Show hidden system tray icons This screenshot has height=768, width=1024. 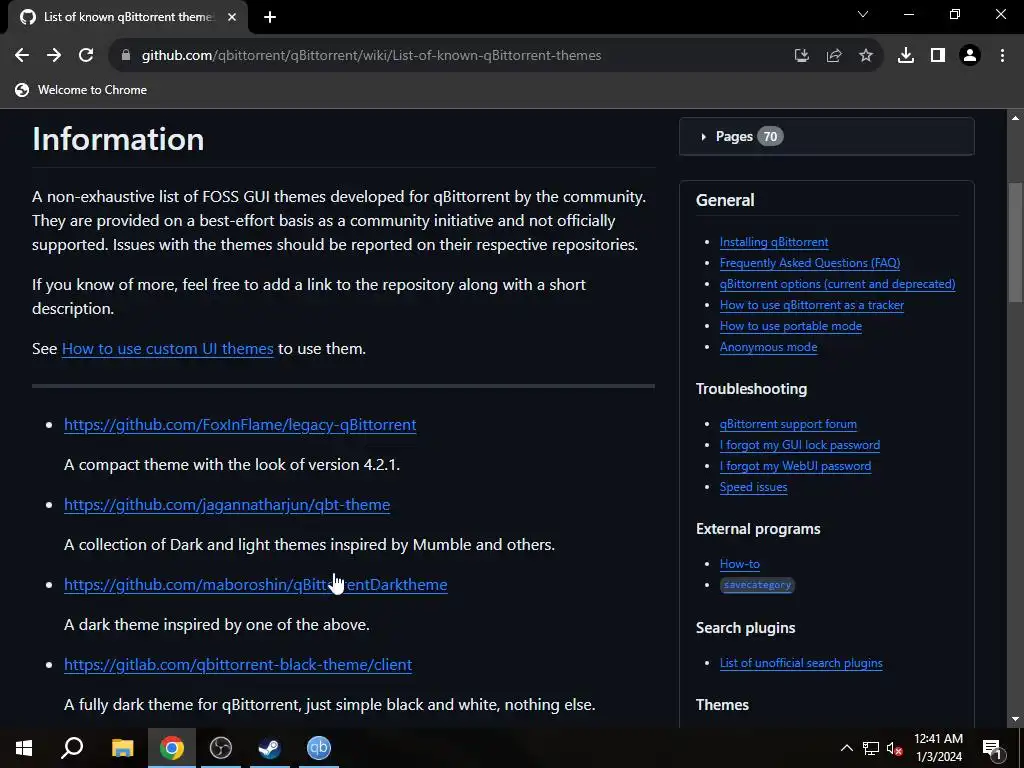tap(846, 748)
